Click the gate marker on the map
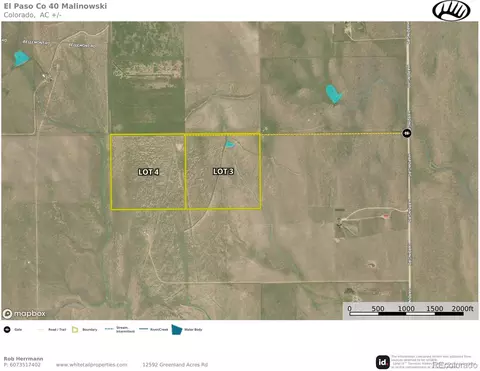This screenshot has height=371, width=480. (x=406, y=133)
